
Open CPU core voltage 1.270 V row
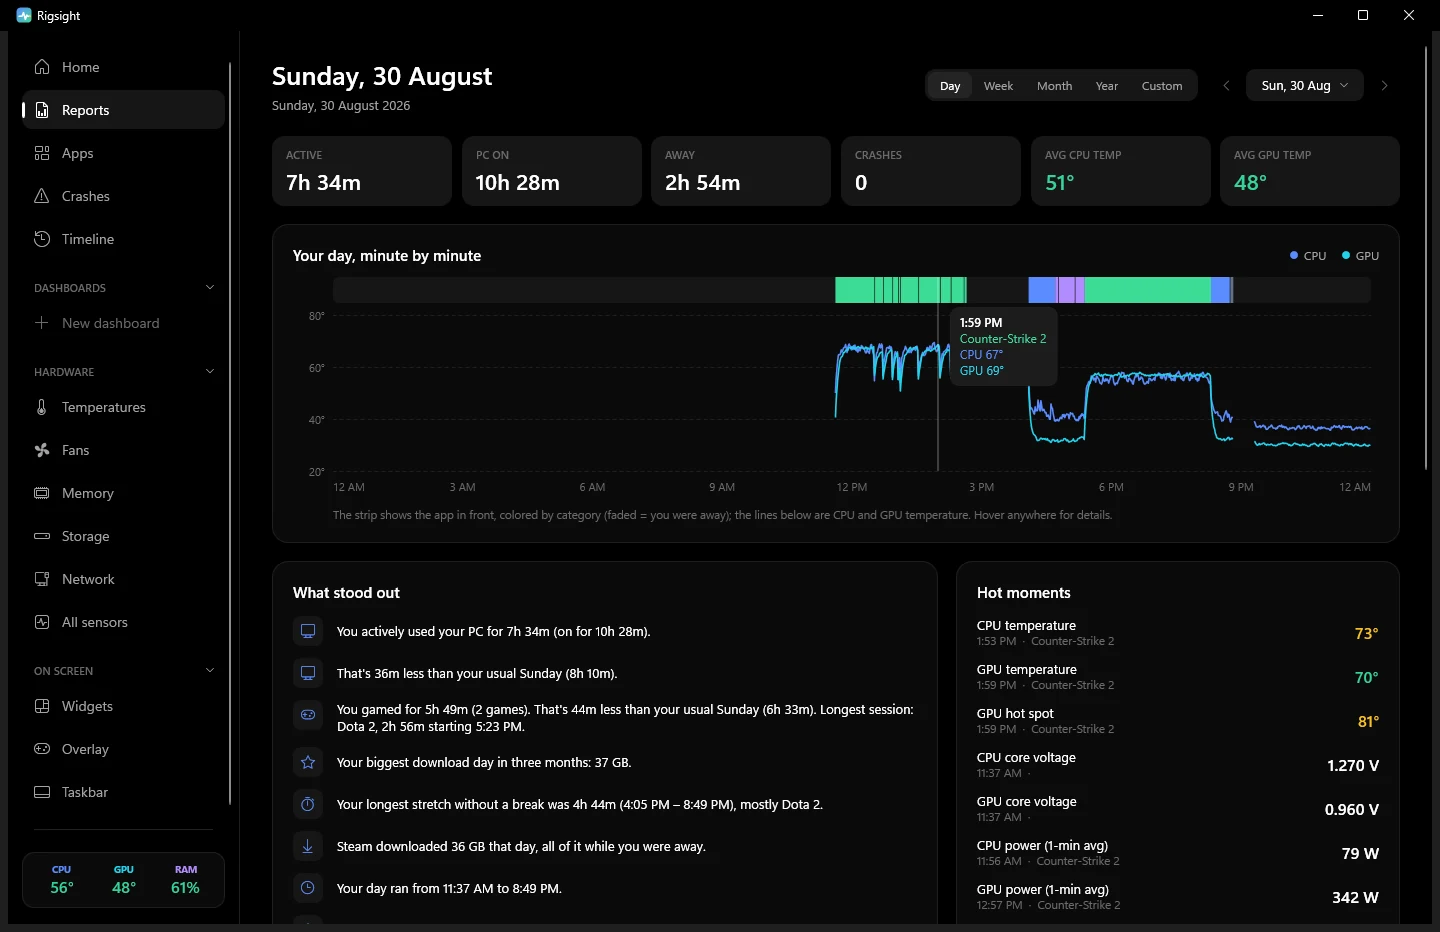coord(1178,765)
